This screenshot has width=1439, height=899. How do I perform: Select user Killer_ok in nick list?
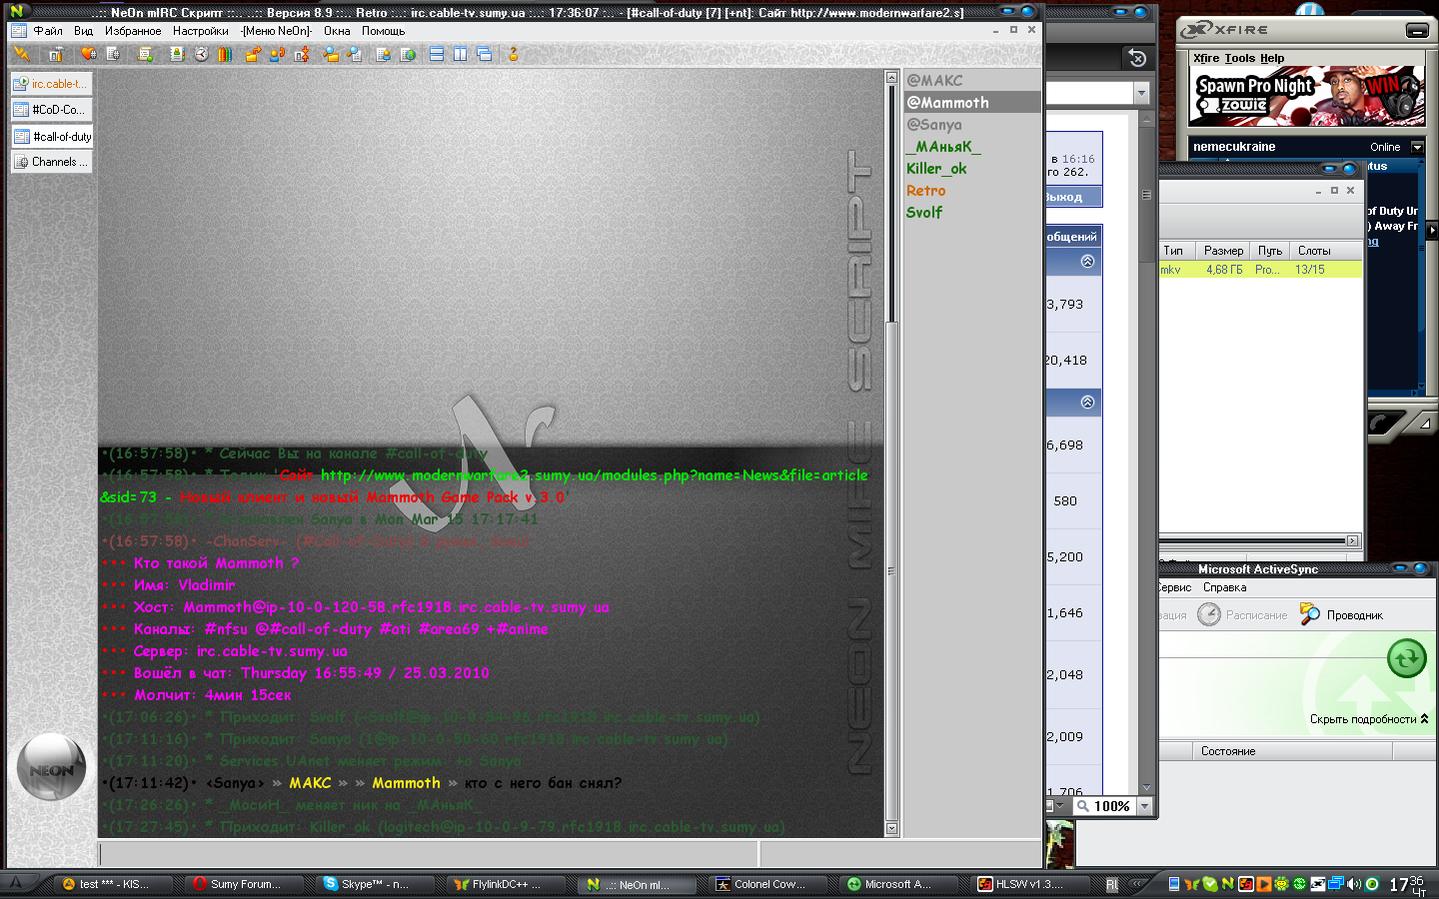[936, 168]
